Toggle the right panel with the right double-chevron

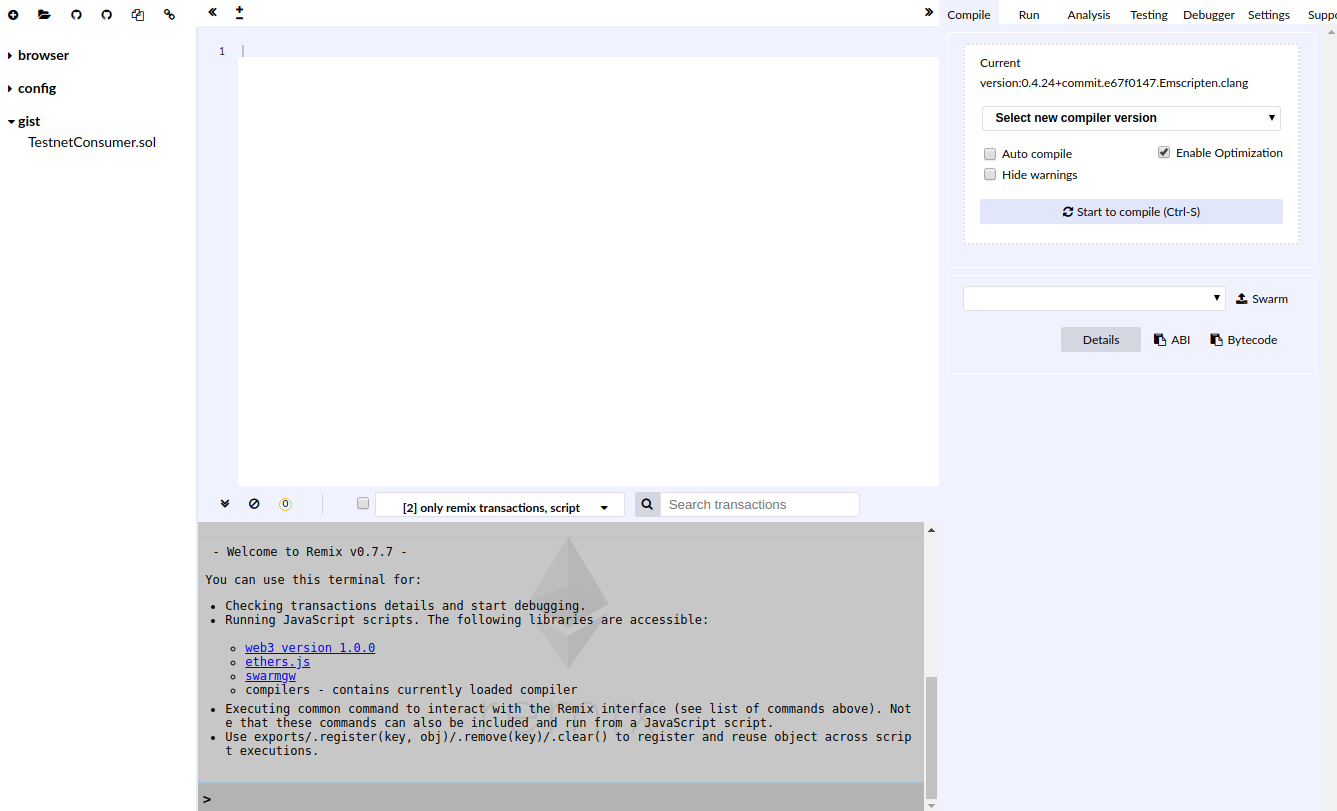pyautogui.click(x=929, y=12)
